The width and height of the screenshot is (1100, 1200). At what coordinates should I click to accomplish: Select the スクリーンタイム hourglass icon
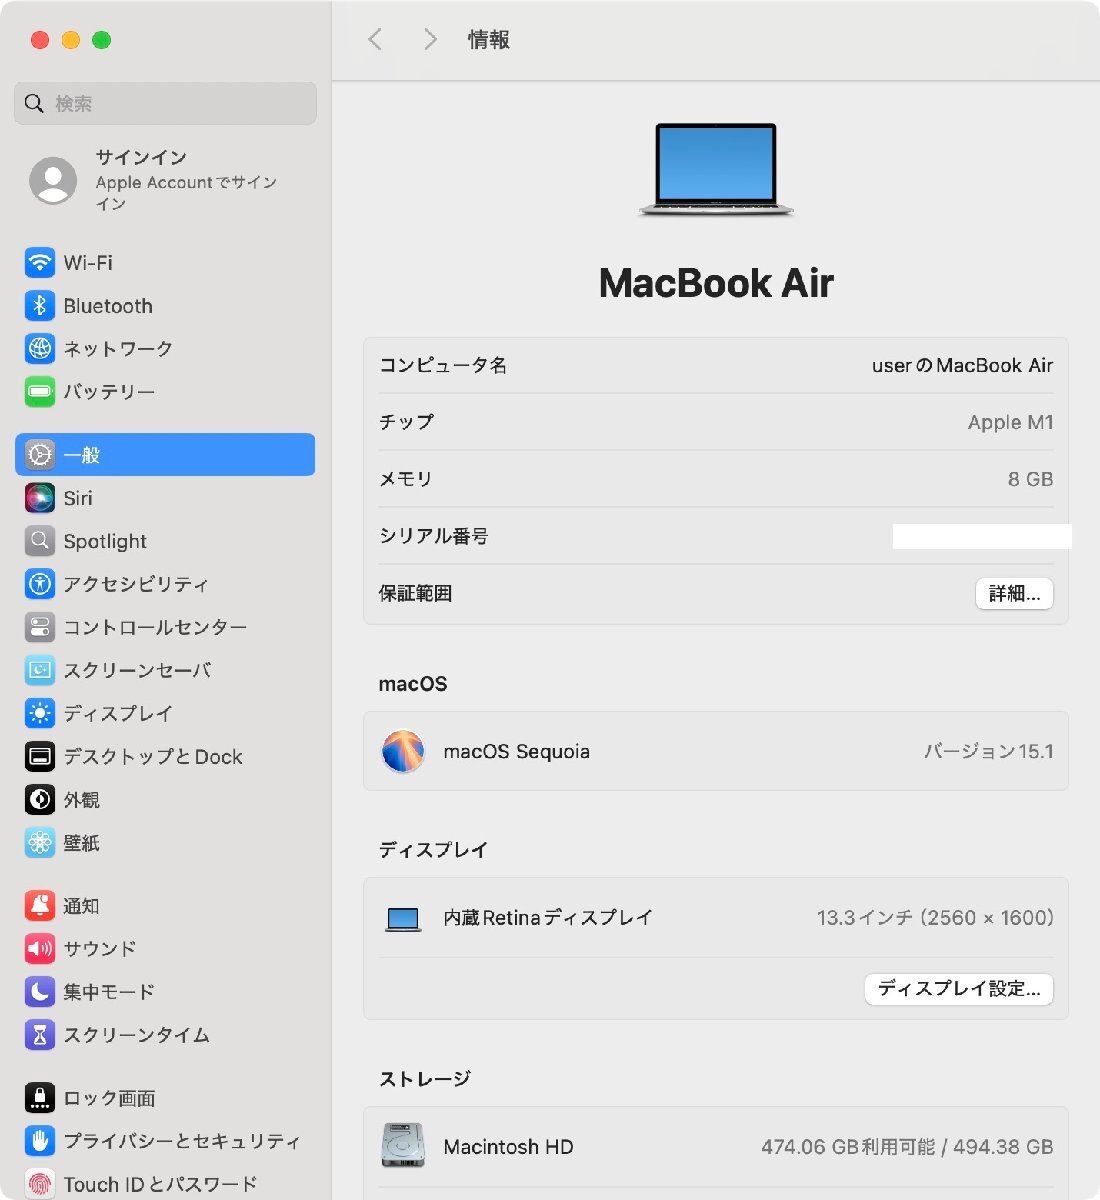(40, 1035)
